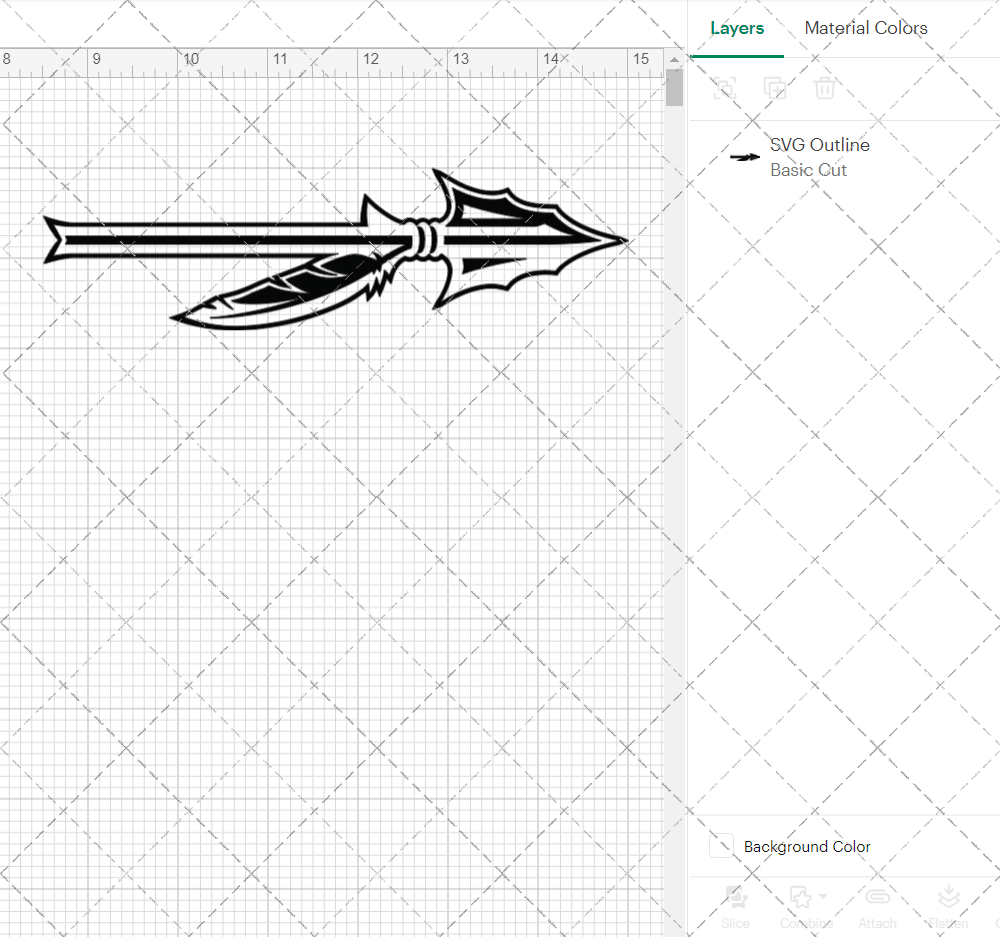This screenshot has width=1000, height=937.
Task: Switch to the Layers tab
Action: point(737,28)
